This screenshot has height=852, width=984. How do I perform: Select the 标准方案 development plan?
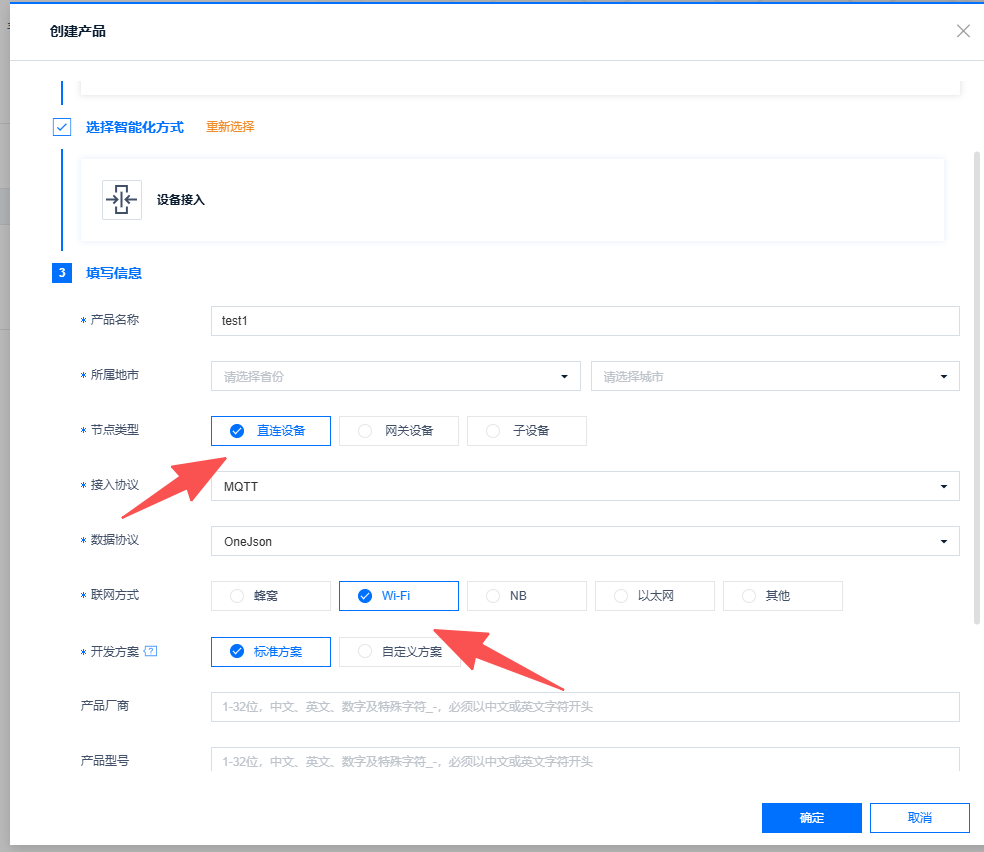[270, 652]
